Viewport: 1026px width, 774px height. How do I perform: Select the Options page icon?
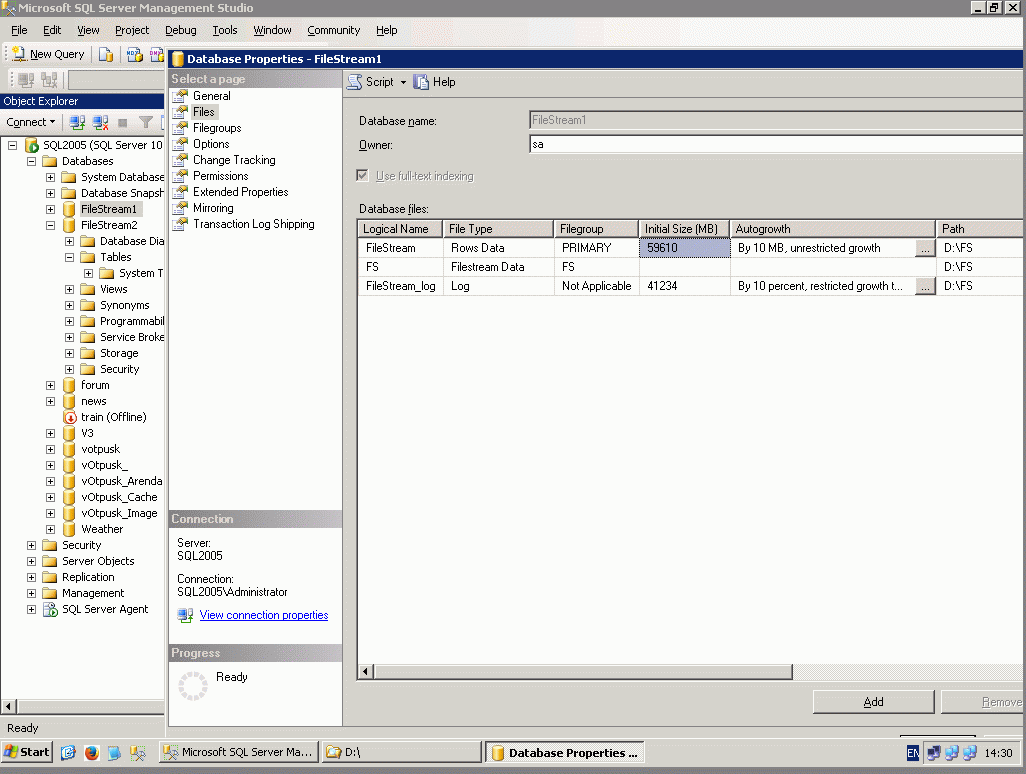(181, 144)
